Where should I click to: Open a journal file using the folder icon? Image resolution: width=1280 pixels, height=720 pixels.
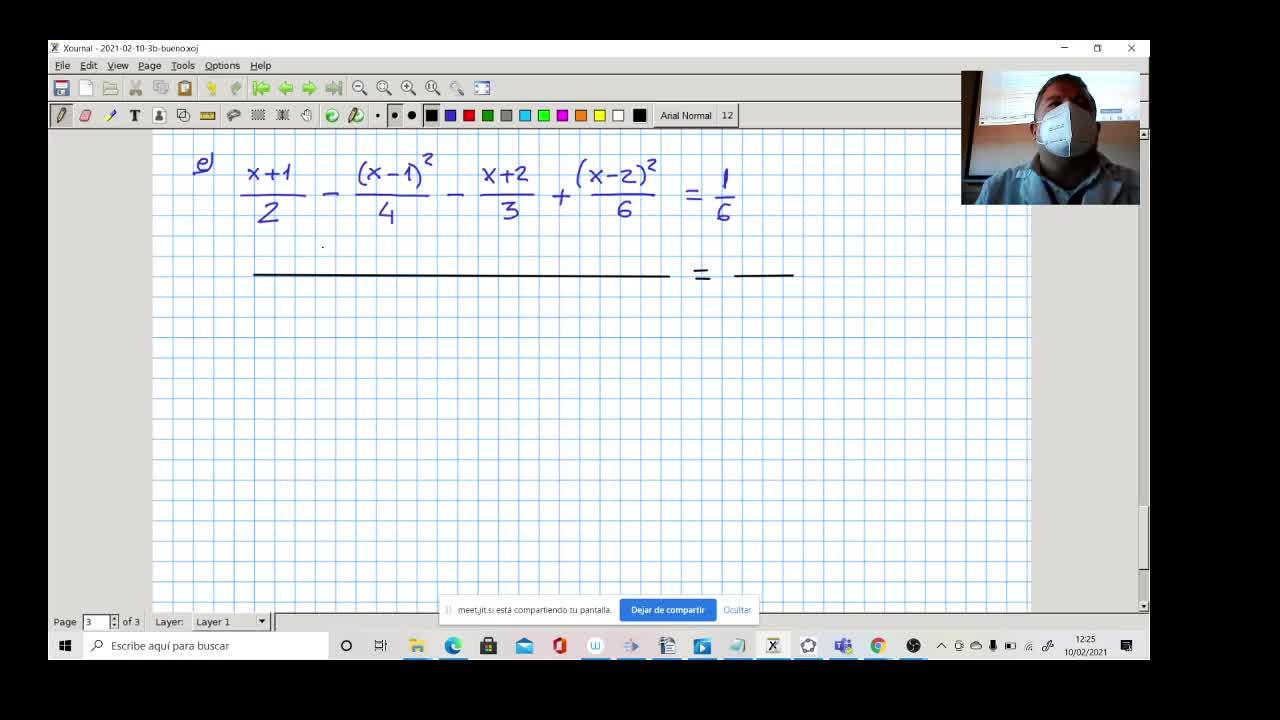click(110, 88)
